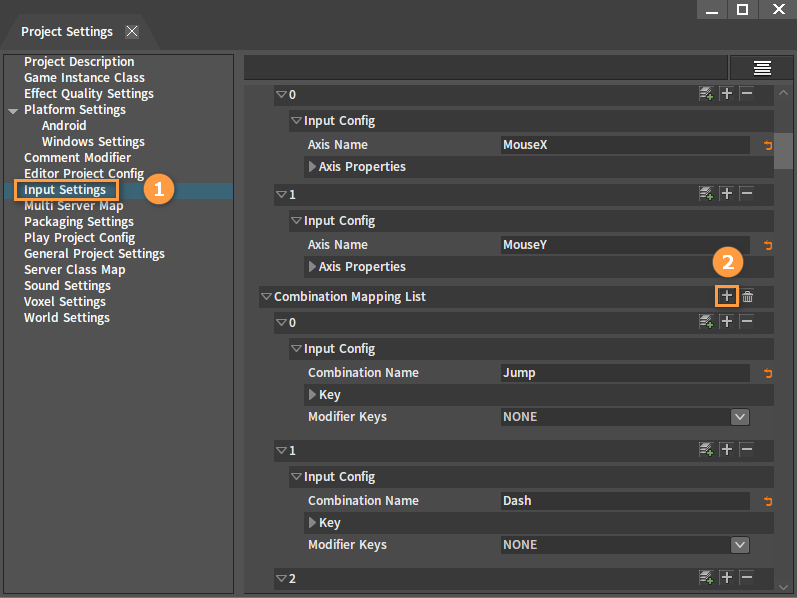Duplicate Dash combination entry 1
This screenshot has height=598, width=797.
tap(706, 450)
